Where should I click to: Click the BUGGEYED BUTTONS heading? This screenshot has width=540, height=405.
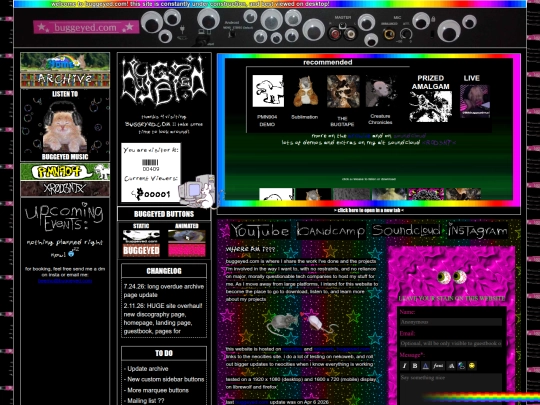click(x=164, y=214)
